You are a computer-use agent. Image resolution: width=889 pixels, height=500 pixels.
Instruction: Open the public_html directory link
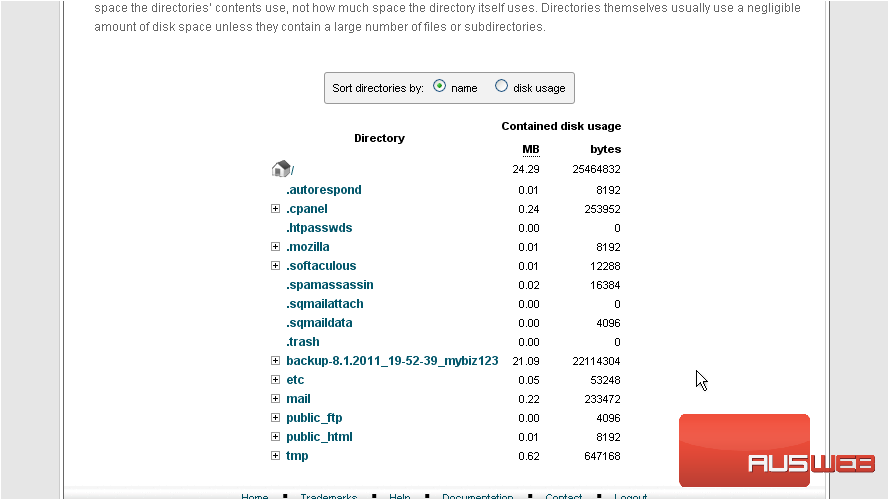[319, 437]
